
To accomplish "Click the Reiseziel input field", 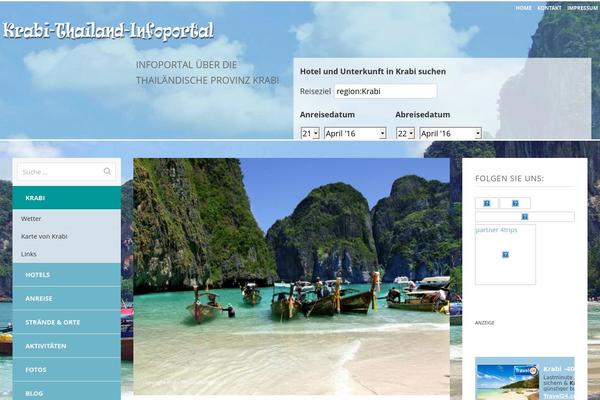I will coord(385,91).
